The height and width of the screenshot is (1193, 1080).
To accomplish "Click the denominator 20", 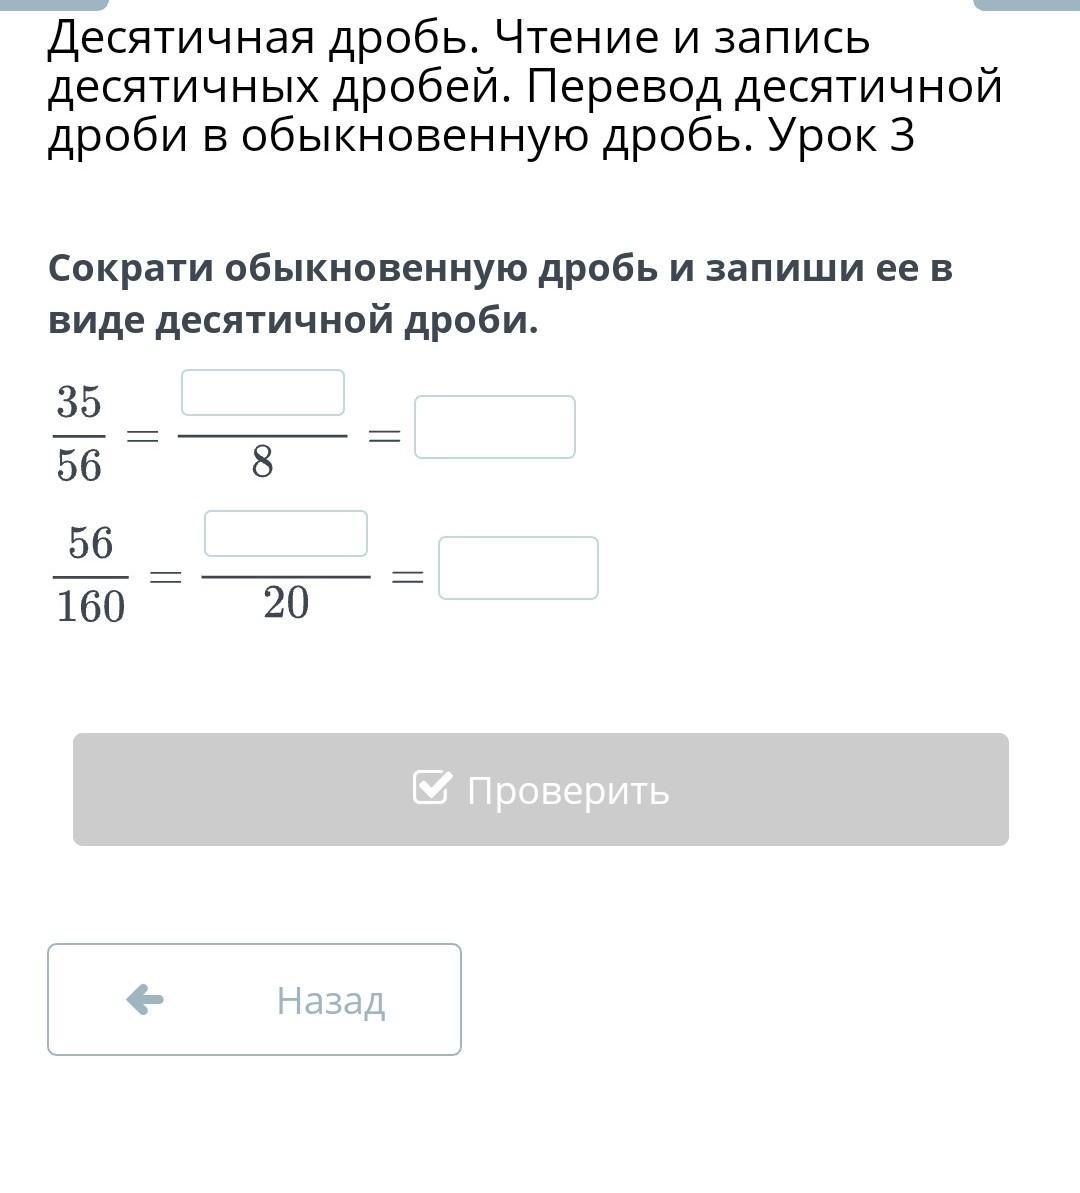I will tap(286, 604).
